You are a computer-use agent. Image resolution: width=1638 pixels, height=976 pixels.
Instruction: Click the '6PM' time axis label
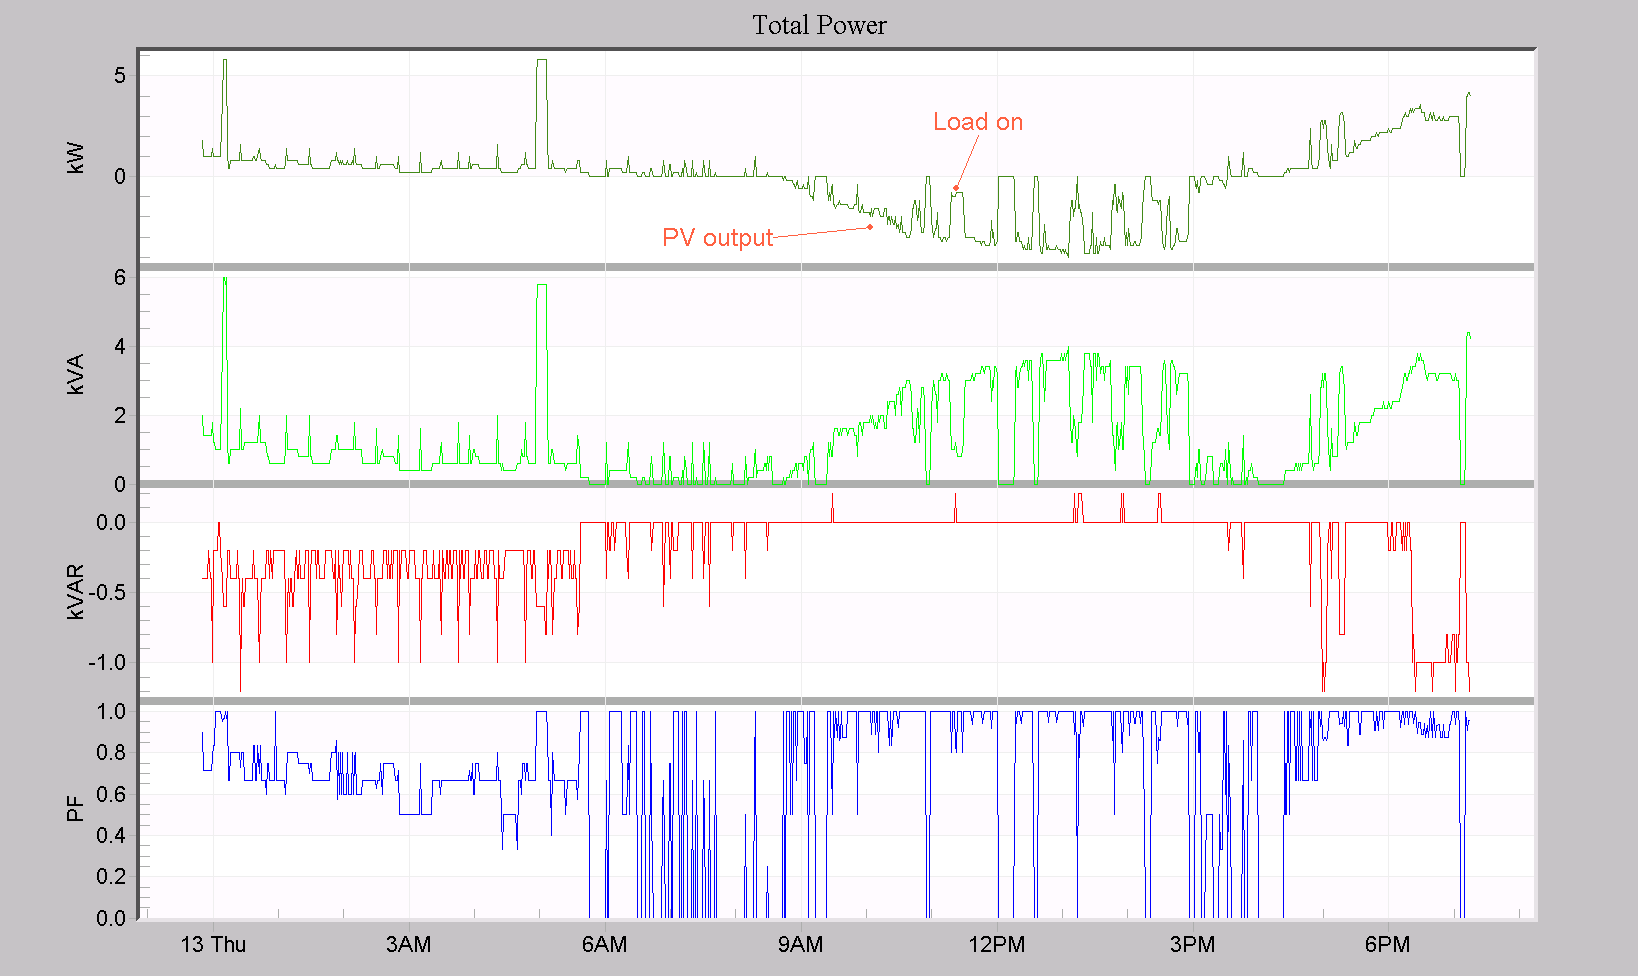[1388, 944]
